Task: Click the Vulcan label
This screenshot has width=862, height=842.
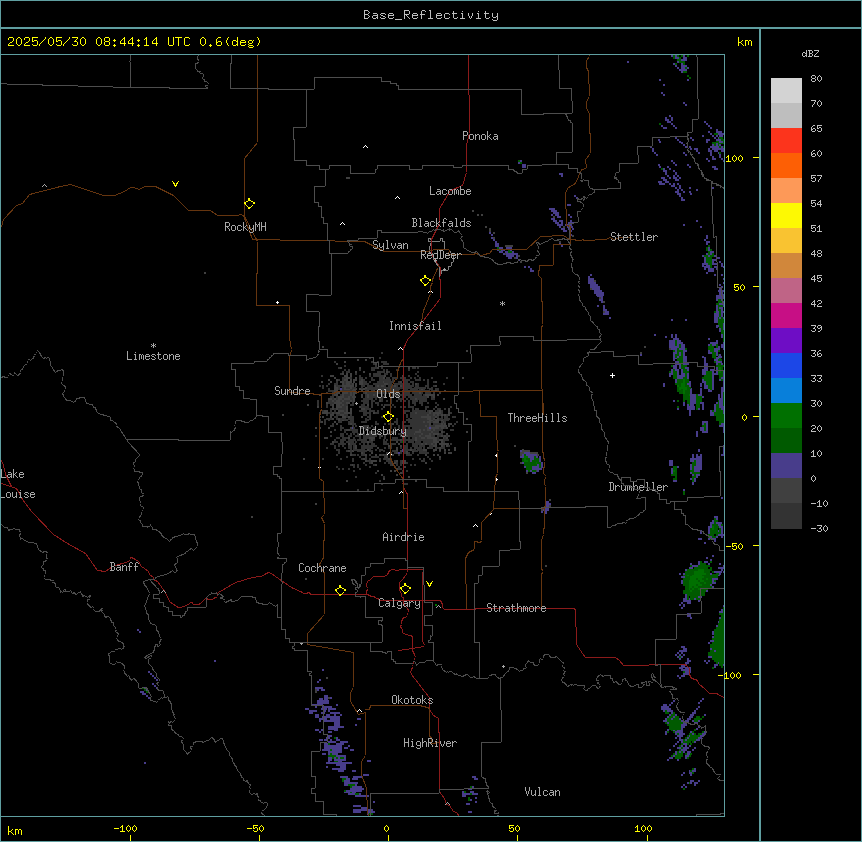Action: point(542,792)
